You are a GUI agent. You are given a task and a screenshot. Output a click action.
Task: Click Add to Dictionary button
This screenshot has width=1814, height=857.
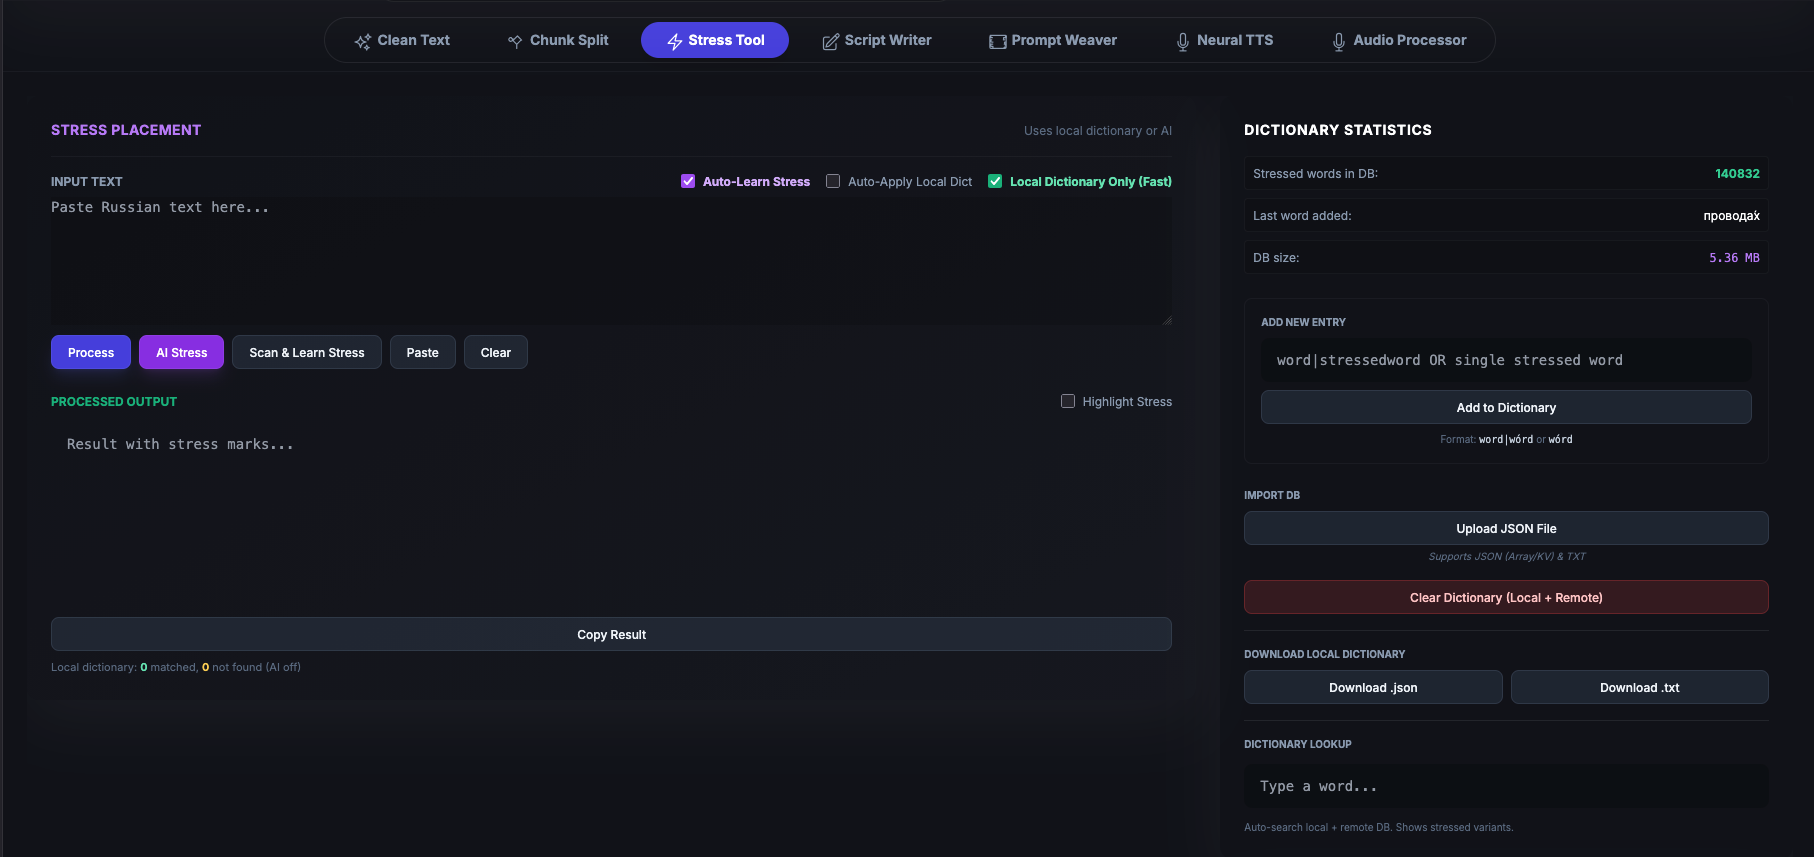pyautogui.click(x=1506, y=407)
